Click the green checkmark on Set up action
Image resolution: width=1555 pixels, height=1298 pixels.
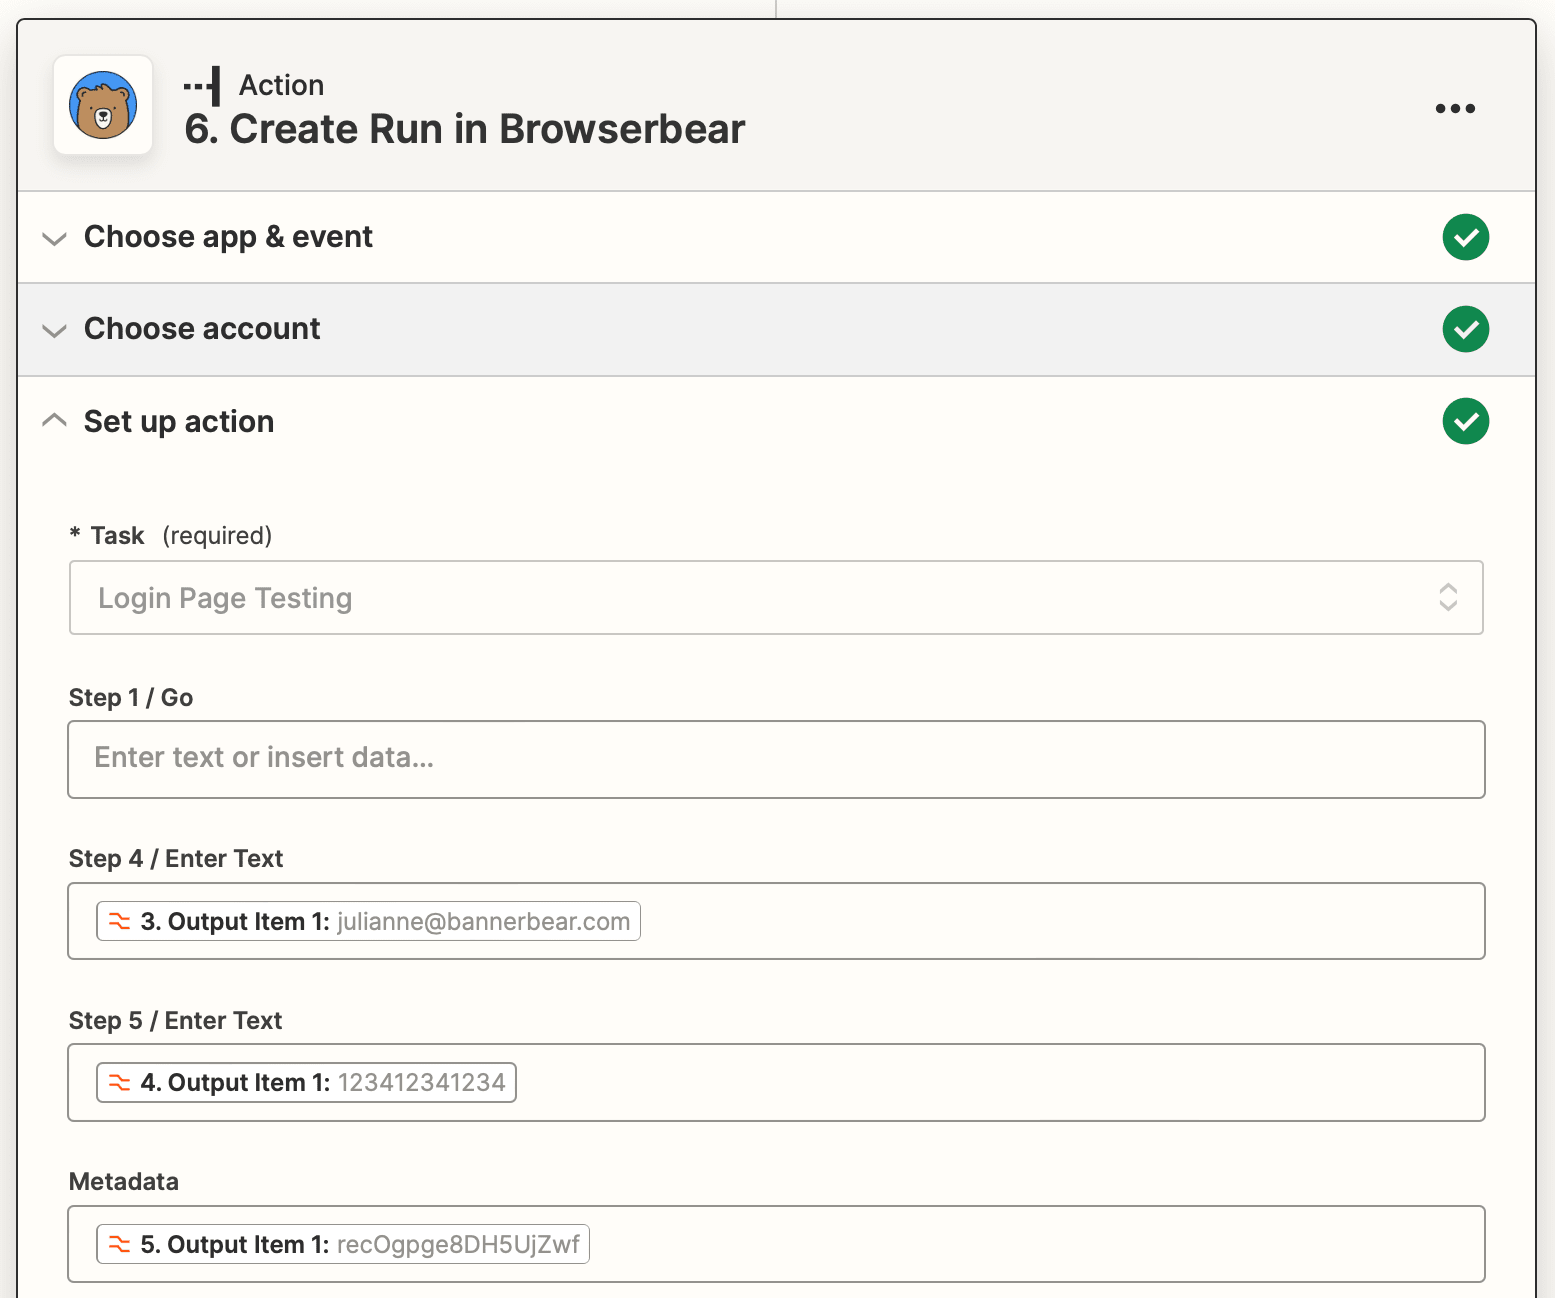1465,421
